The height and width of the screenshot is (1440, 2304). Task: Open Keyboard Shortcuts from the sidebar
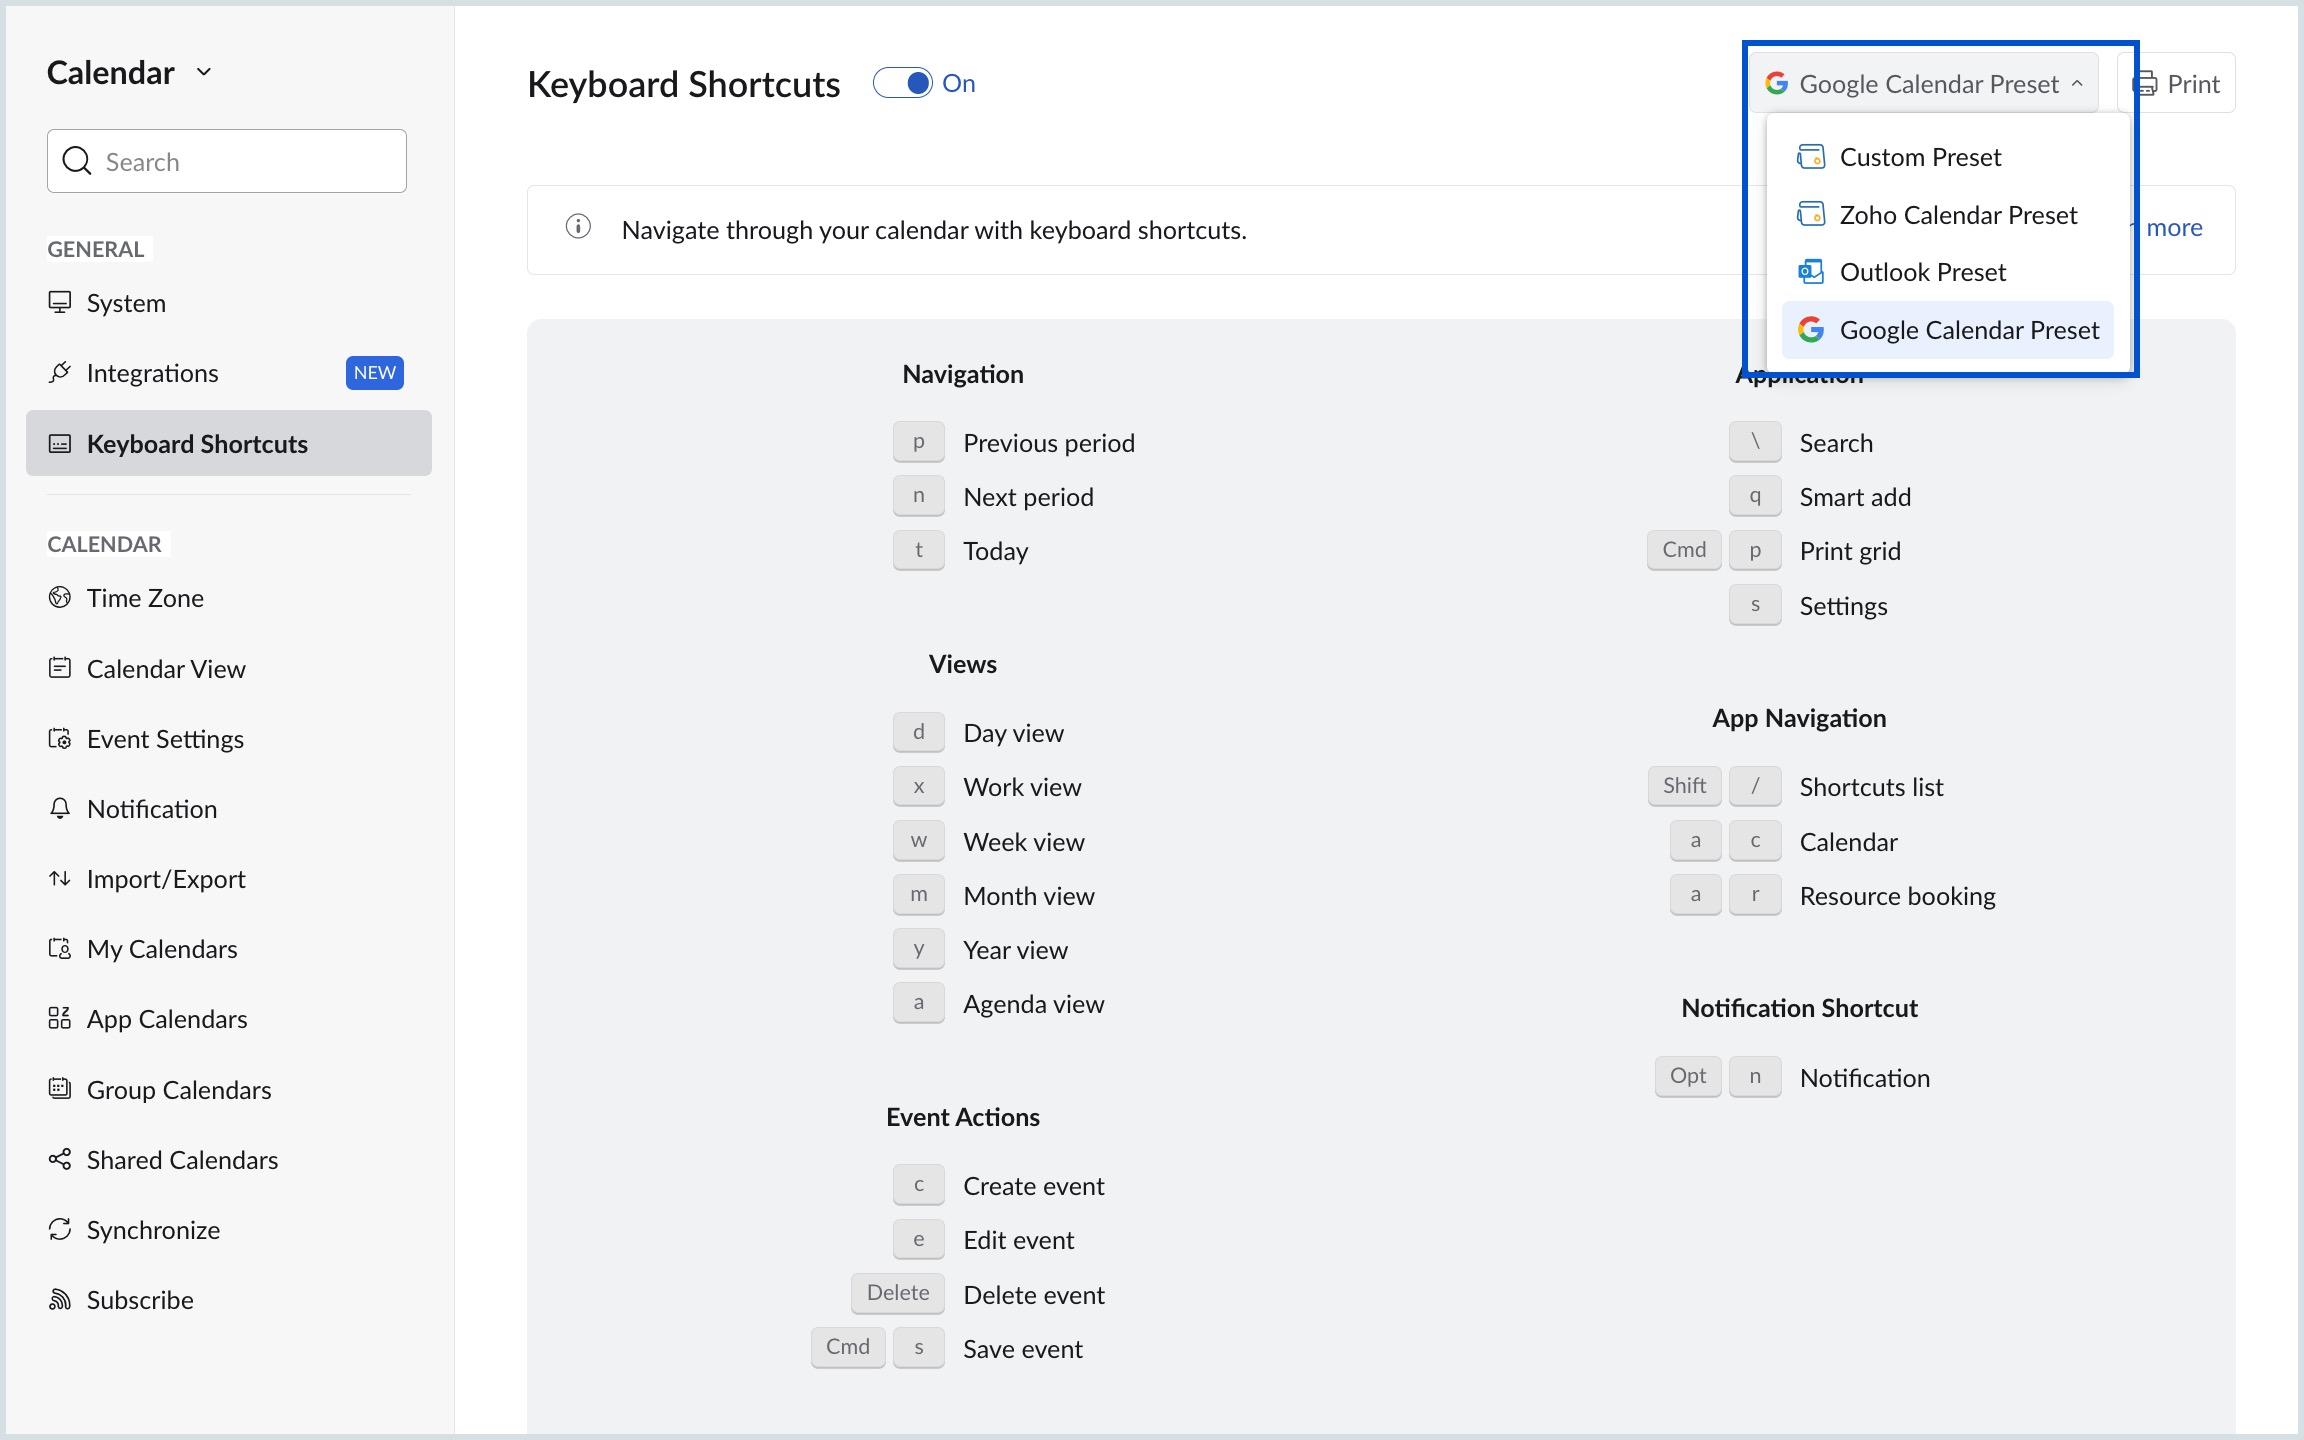tap(197, 443)
